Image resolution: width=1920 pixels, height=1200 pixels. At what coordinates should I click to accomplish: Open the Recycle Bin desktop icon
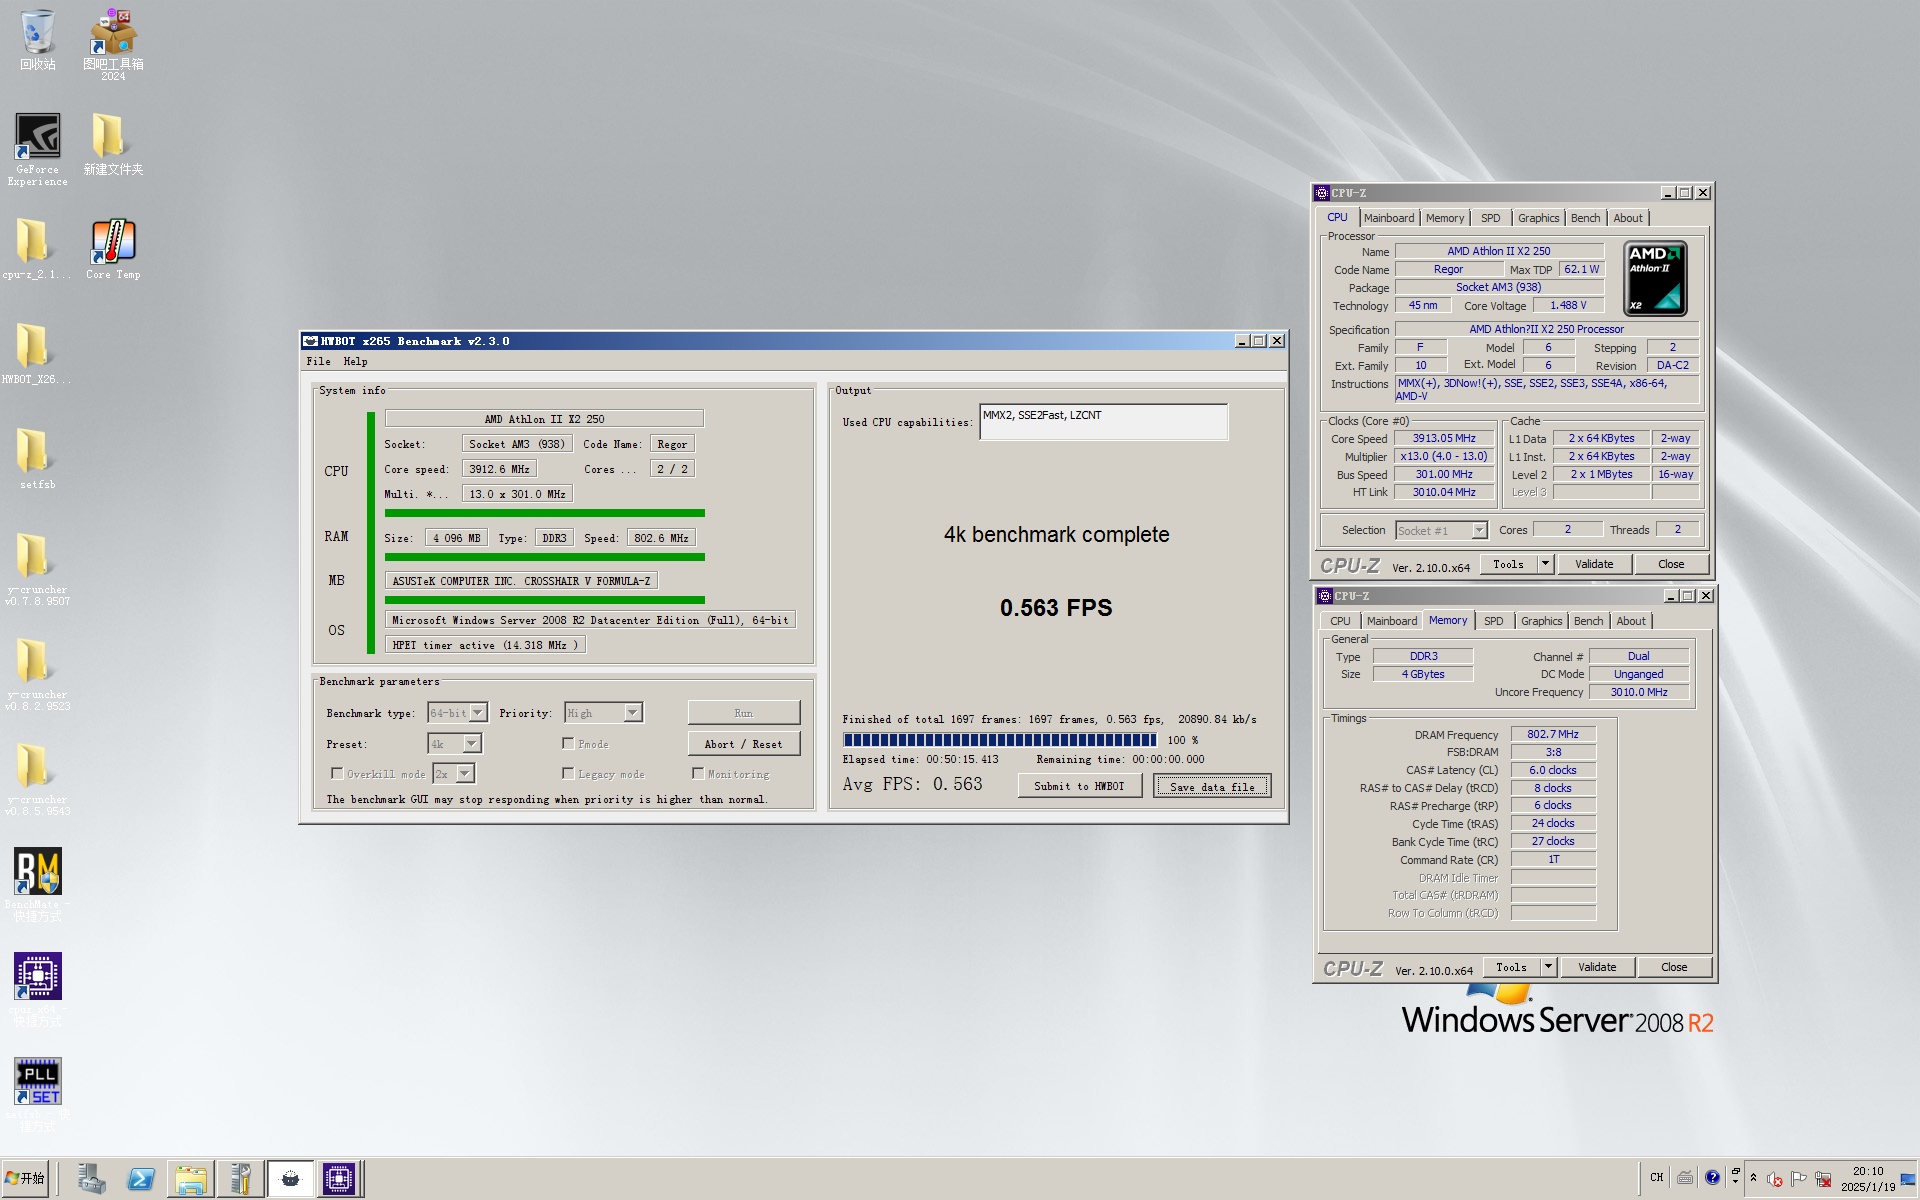(x=37, y=40)
